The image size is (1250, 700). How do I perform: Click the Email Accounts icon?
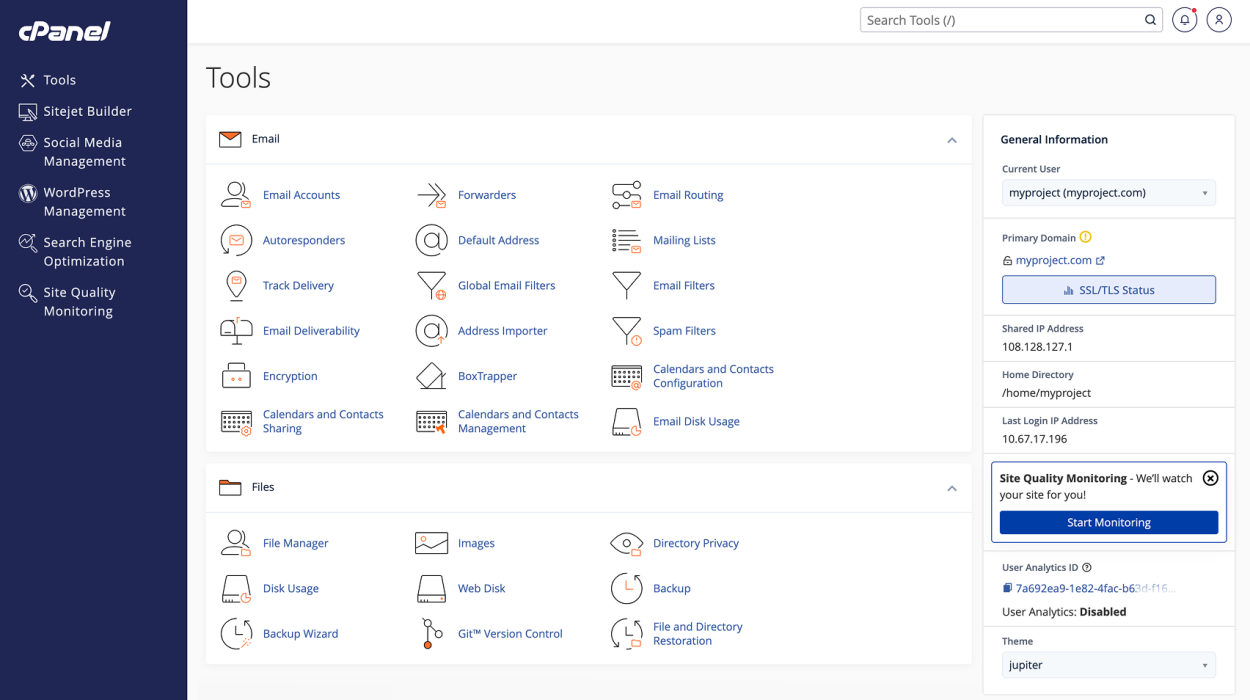(x=236, y=195)
